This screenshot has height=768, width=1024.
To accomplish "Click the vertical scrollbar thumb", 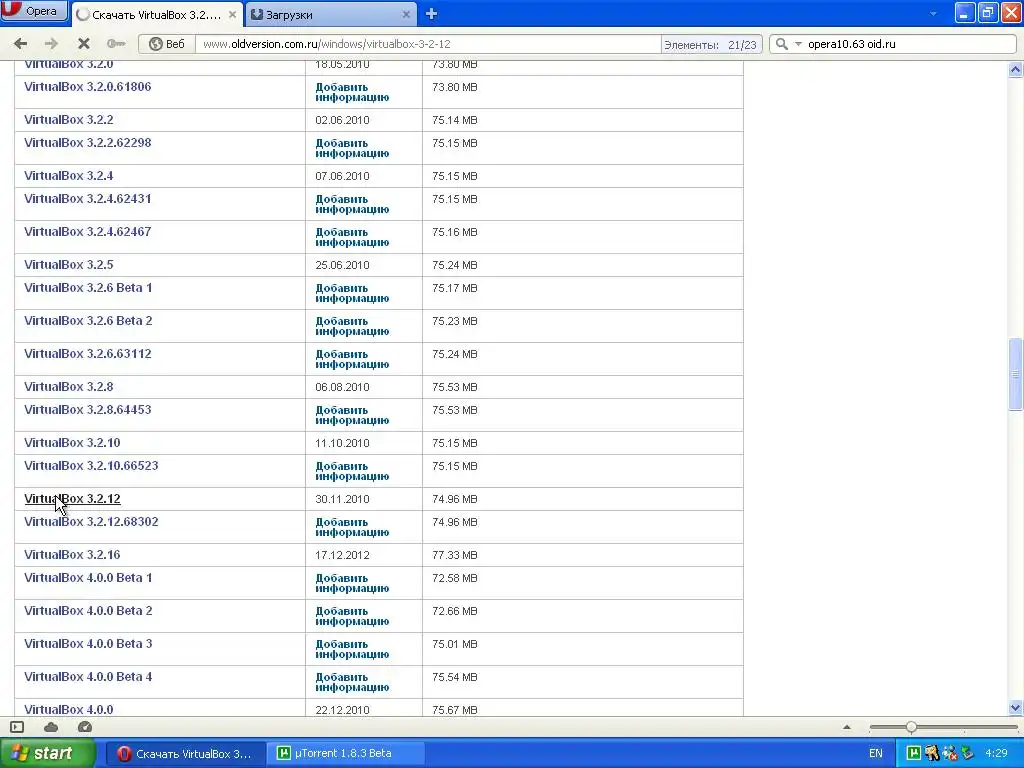I will (1015, 374).
